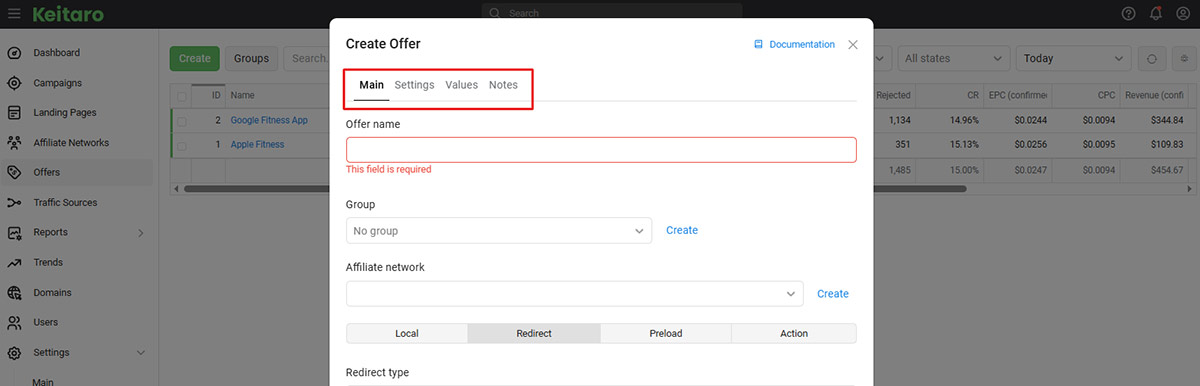Click Create link next to Group
Viewport: 1200px width, 386px height.
pos(682,230)
